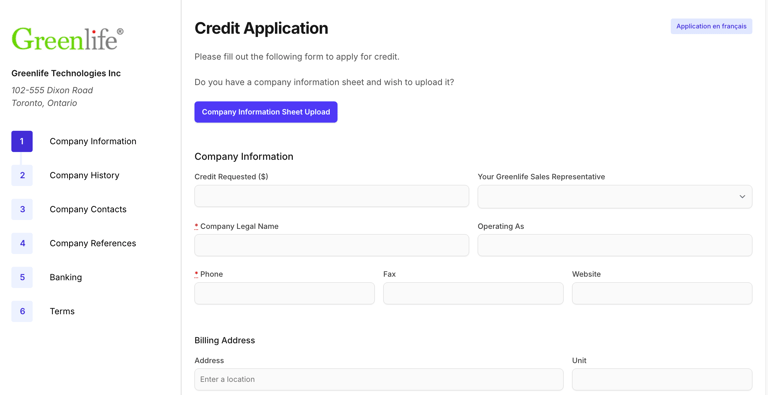Select step 3 number badge
Viewport: 768px width, 395px height.
(22, 209)
